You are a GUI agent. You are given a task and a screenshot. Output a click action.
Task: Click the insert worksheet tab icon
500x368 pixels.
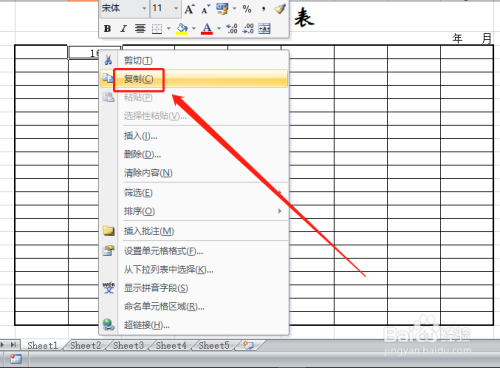point(248,345)
